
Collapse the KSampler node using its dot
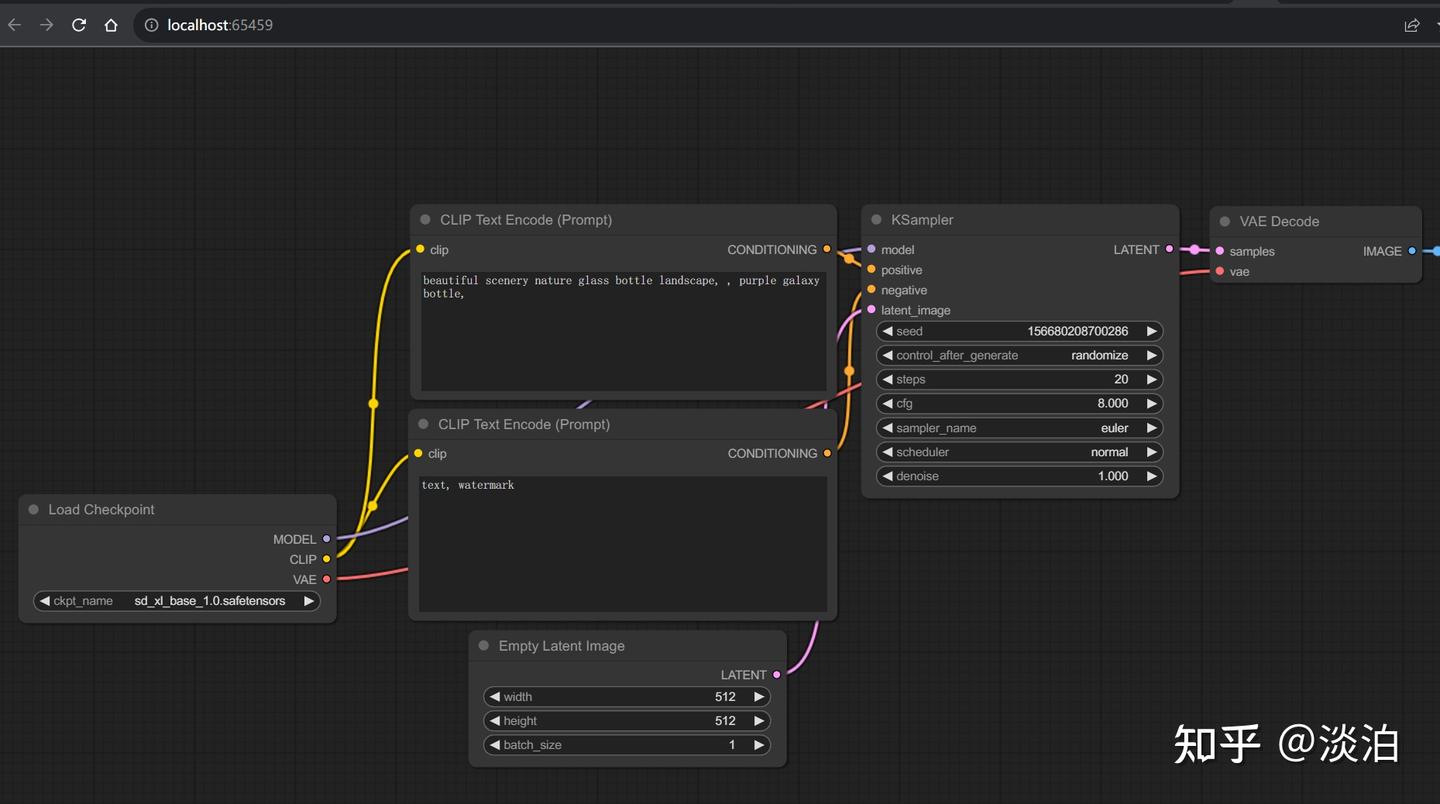(876, 220)
